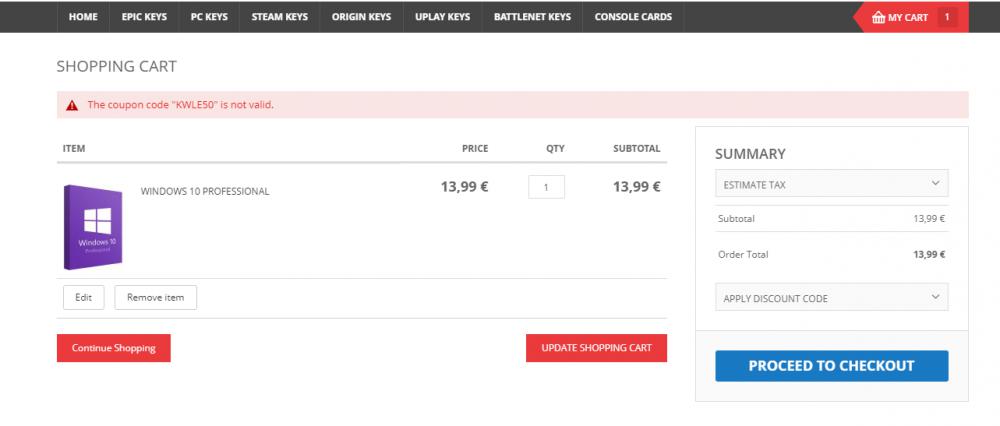
Task: Go to Epic Keys category
Action: pyautogui.click(x=144, y=17)
